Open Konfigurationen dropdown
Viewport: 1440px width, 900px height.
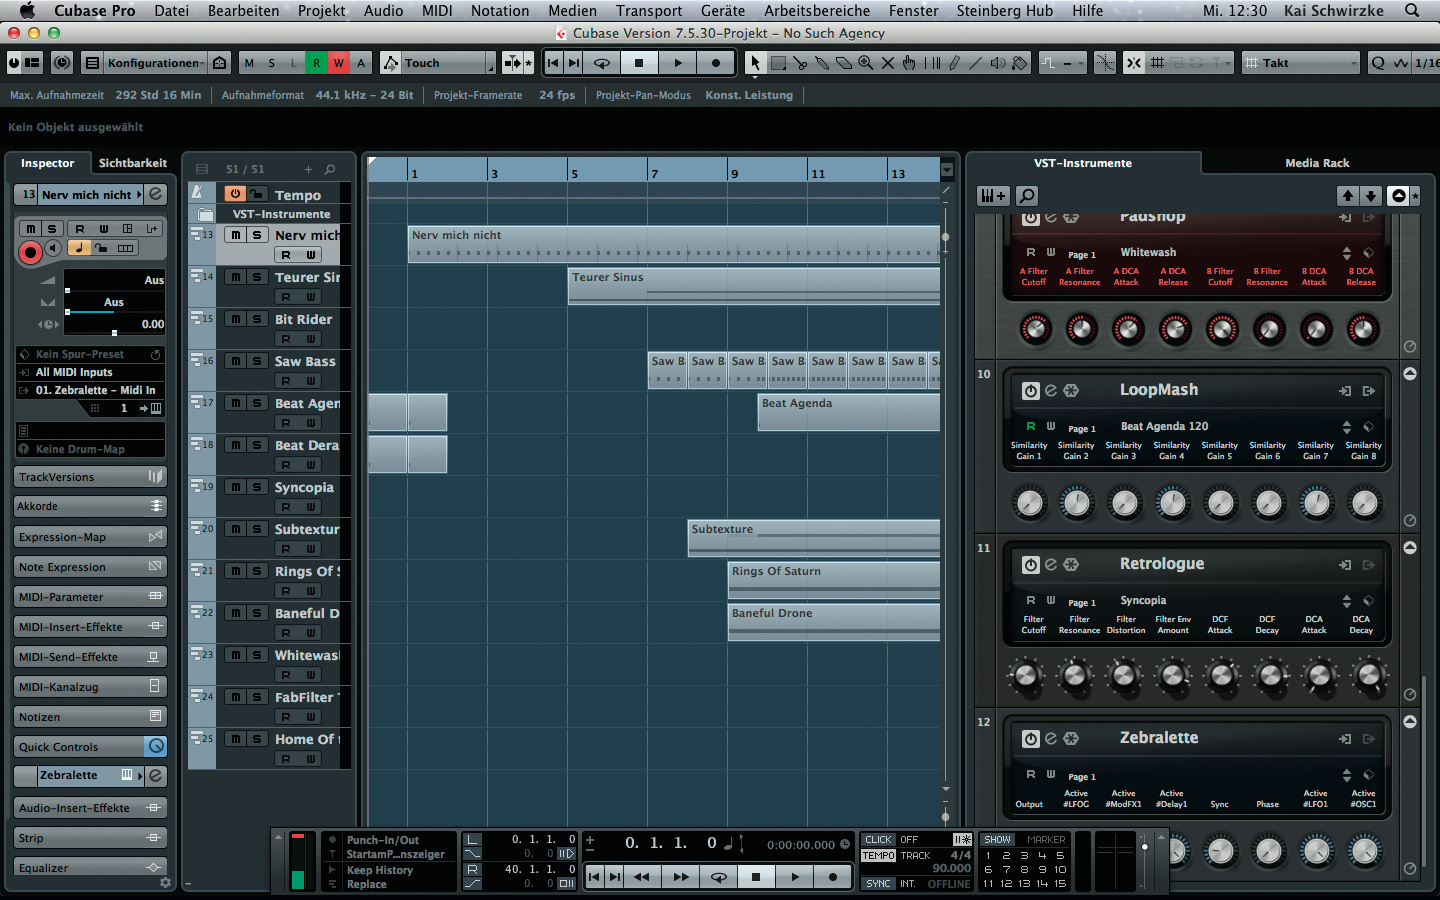pyautogui.click(x=155, y=63)
